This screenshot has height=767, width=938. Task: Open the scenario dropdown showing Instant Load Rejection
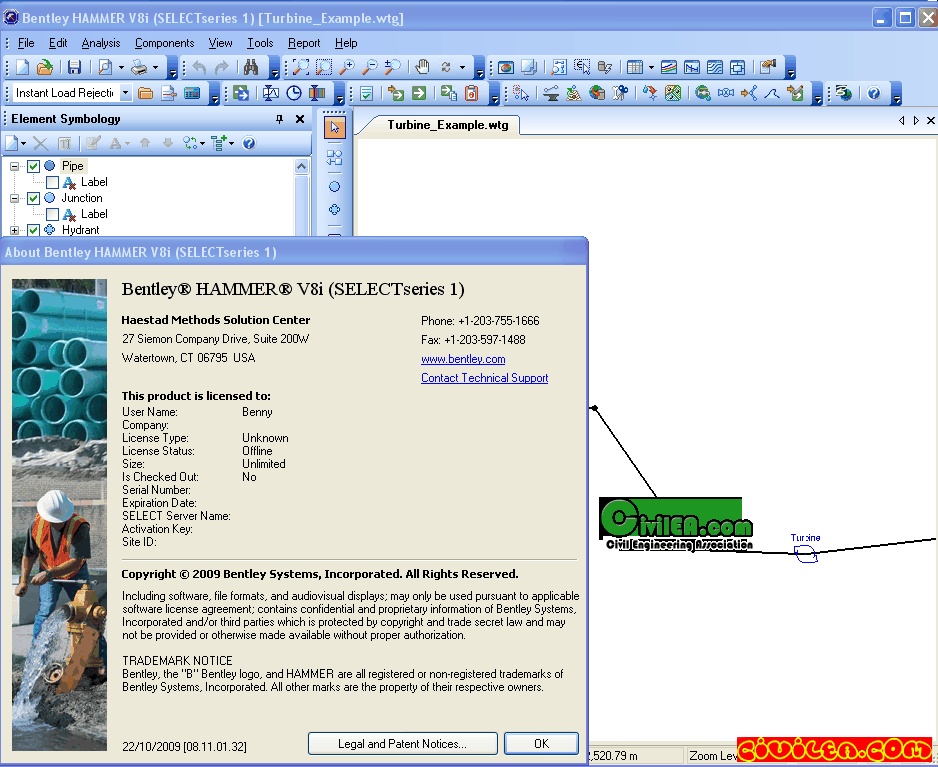click(x=125, y=93)
